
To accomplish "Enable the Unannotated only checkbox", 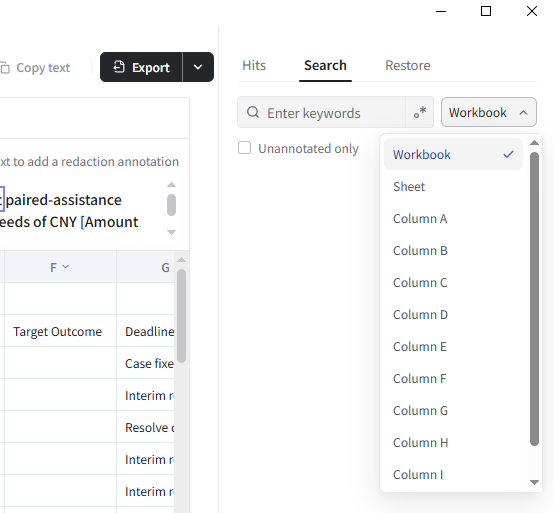I will (x=244, y=148).
